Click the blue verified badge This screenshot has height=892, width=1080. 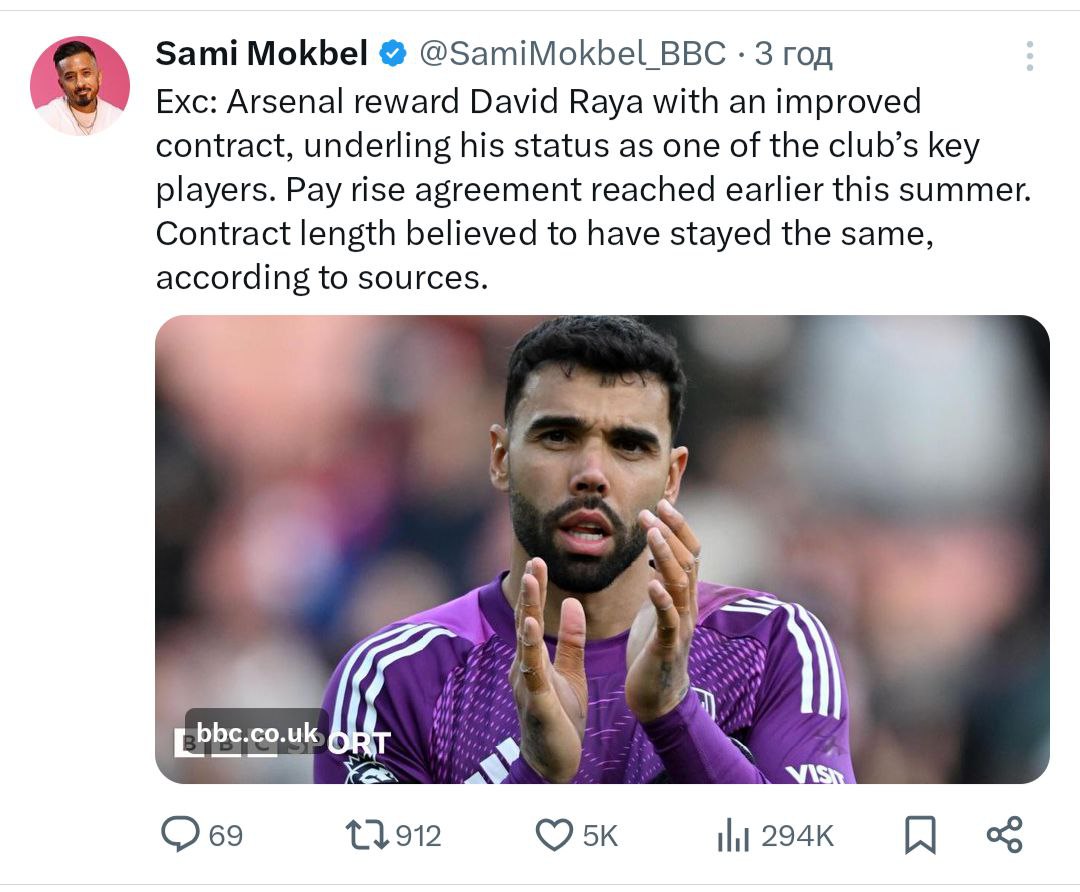[x=393, y=54]
